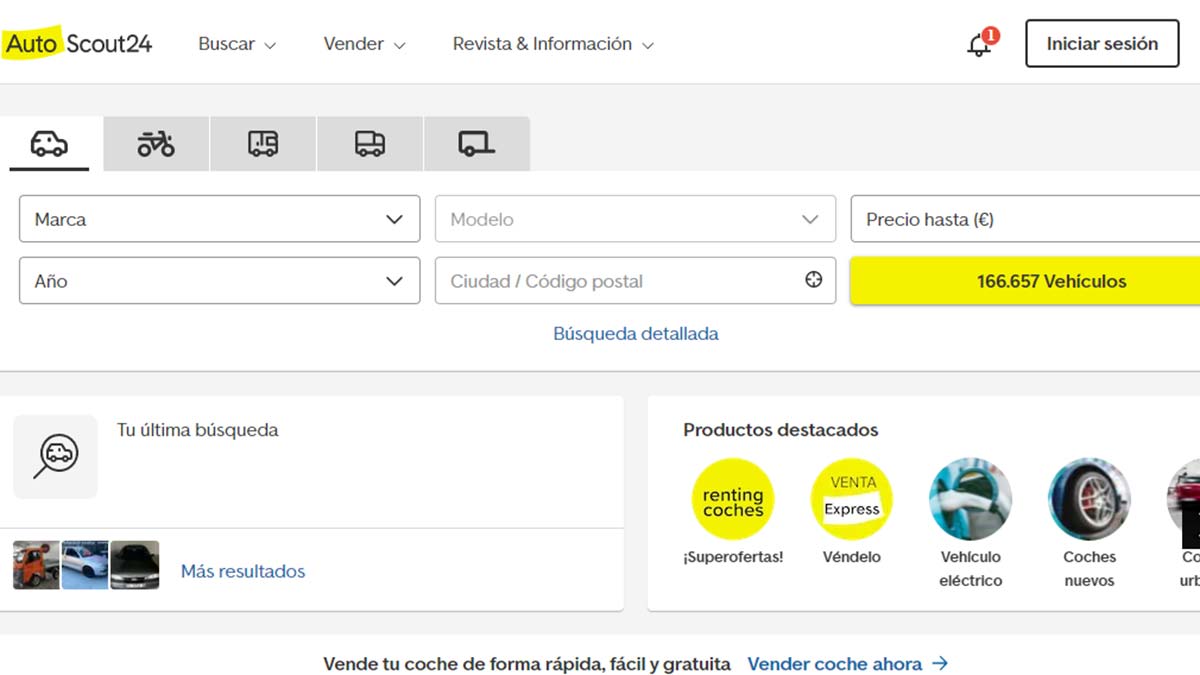
Task: Click the location crosshair icon
Action: (x=814, y=280)
